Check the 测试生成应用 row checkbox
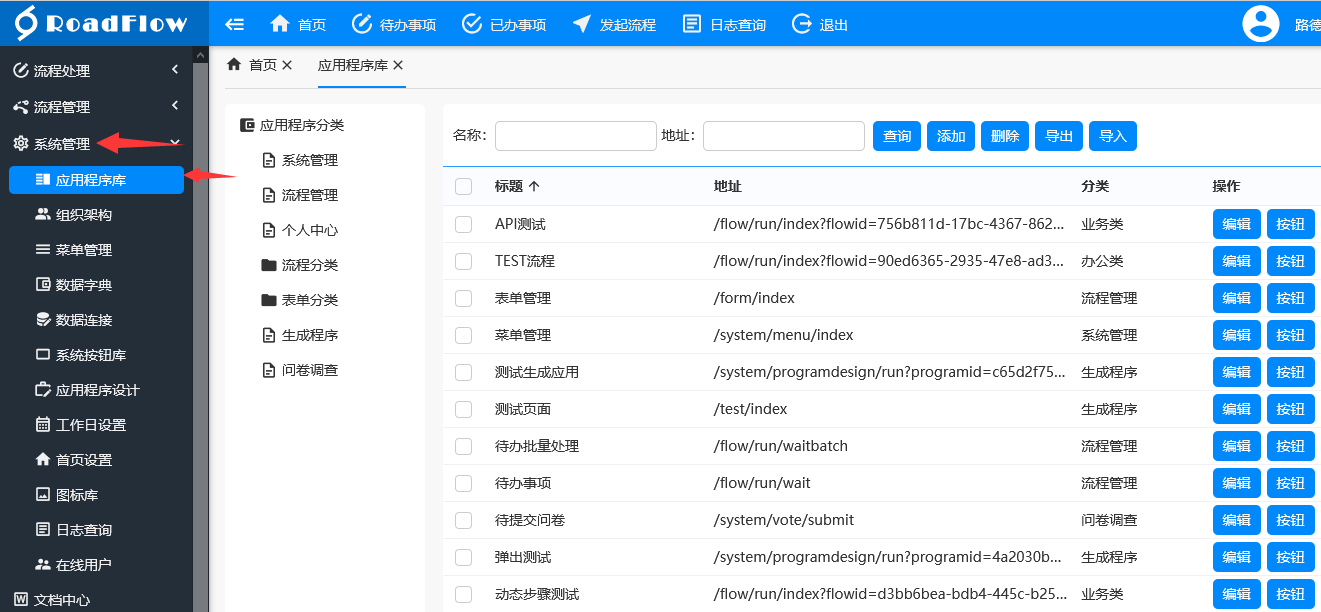The width and height of the screenshot is (1321, 612). point(463,372)
